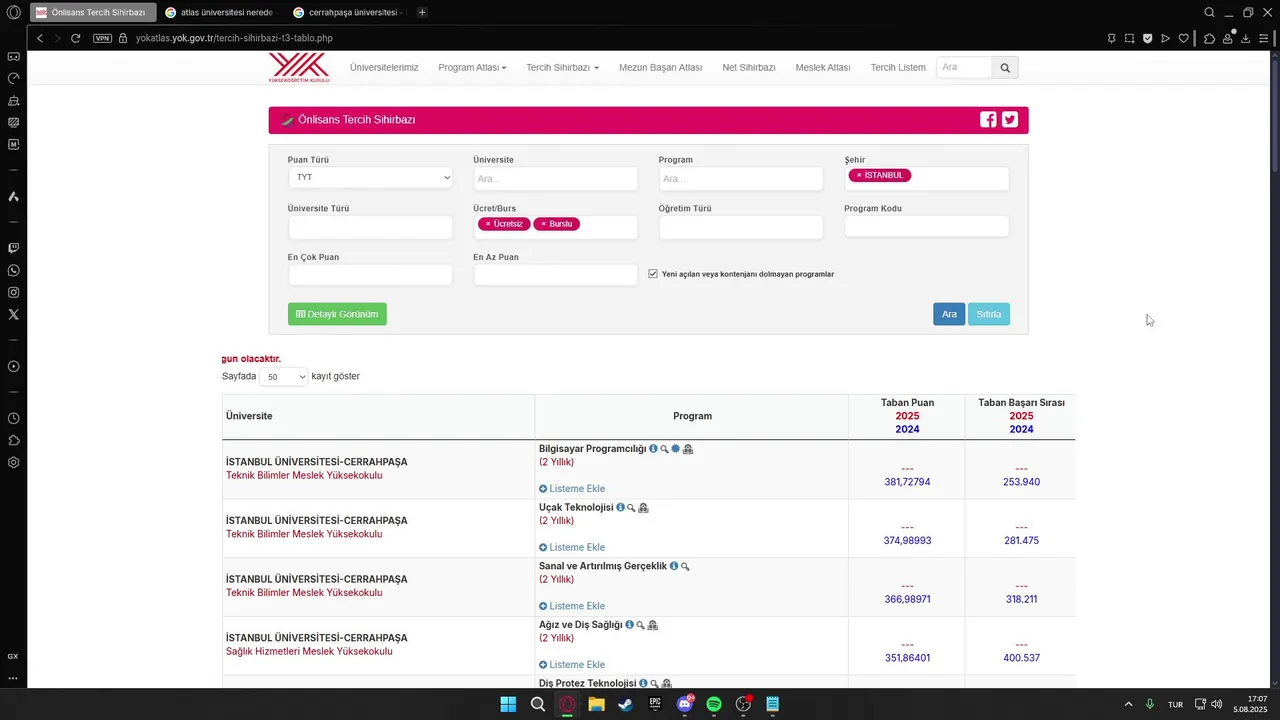Open X (Twitter) in the Opera sidebar

pos(13,314)
